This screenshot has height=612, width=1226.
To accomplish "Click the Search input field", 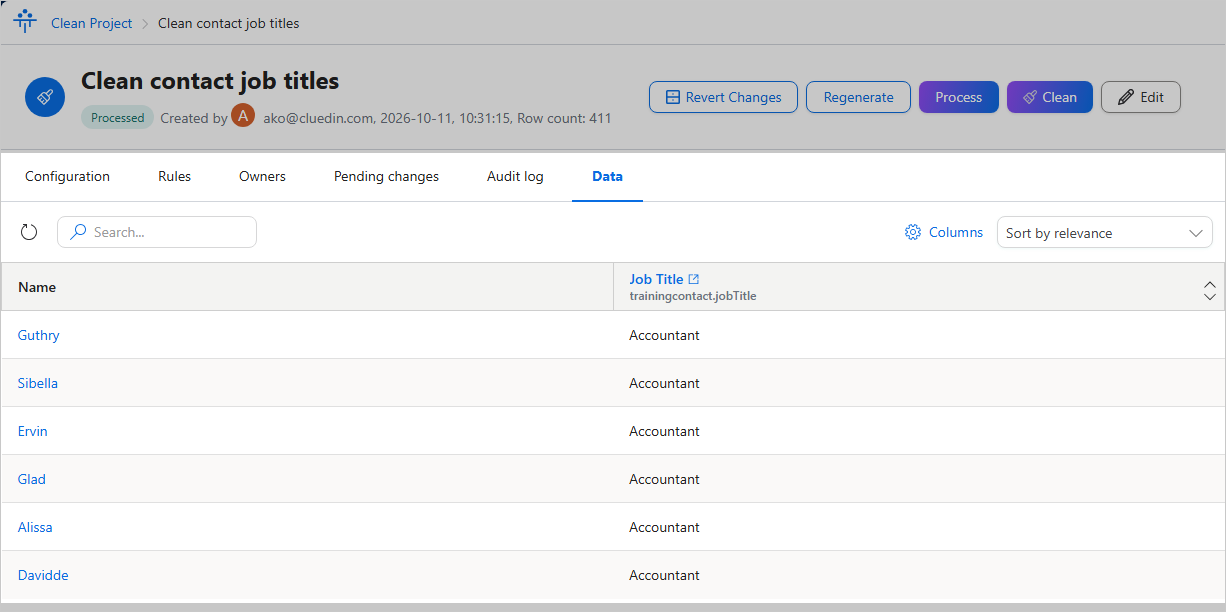I will pos(157,232).
